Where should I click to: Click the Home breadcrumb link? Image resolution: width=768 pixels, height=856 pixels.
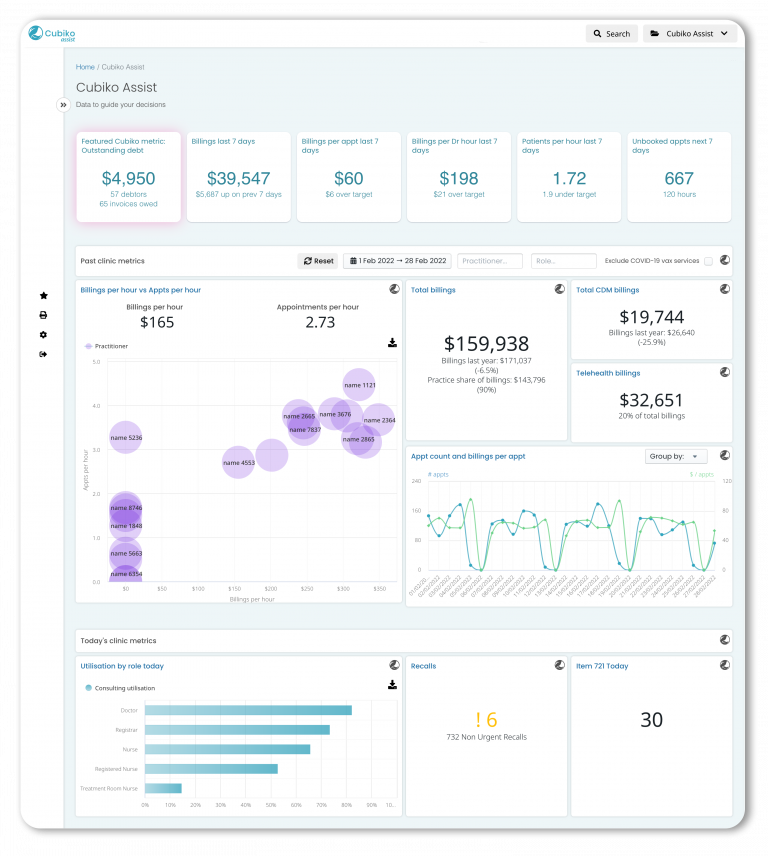(x=85, y=67)
